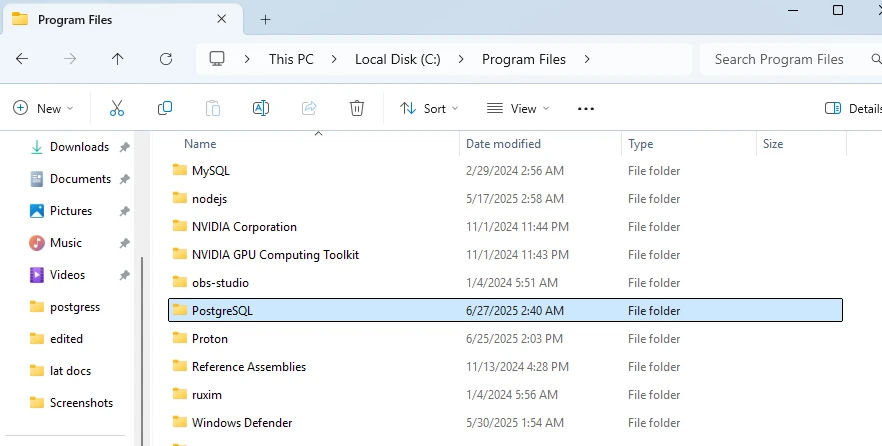Add a new tab

[x=265, y=20]
